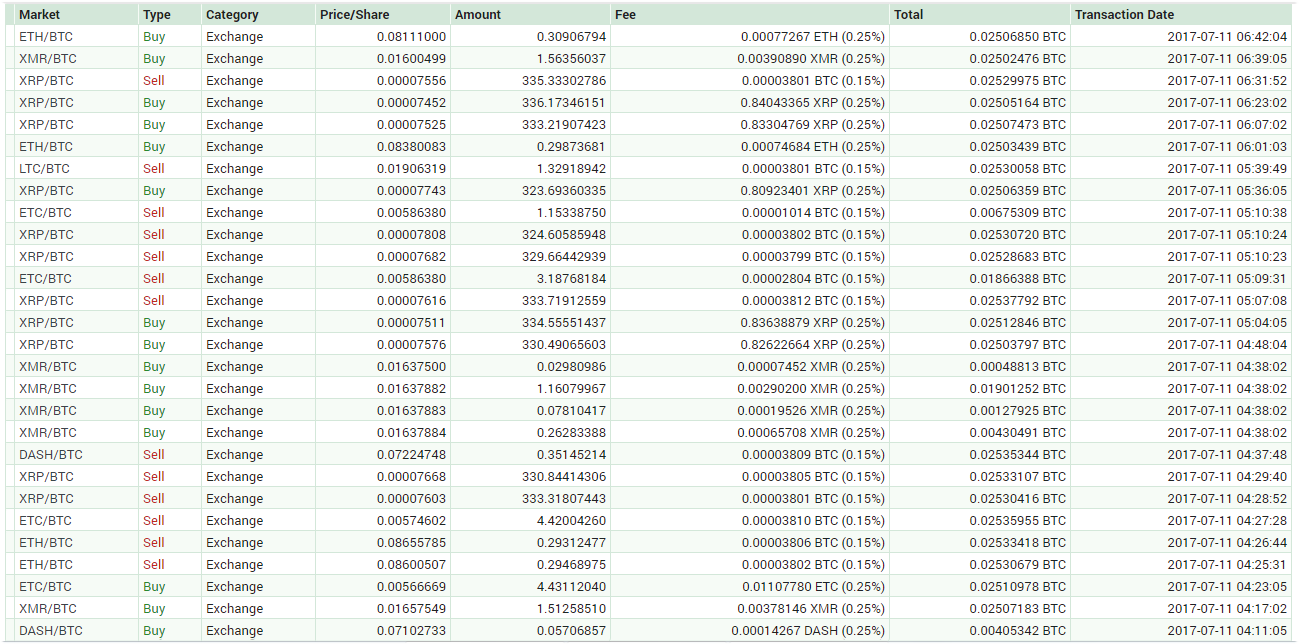Click the fee 0.00002804 BTC (0.15%)

click(x=813, y=279)
